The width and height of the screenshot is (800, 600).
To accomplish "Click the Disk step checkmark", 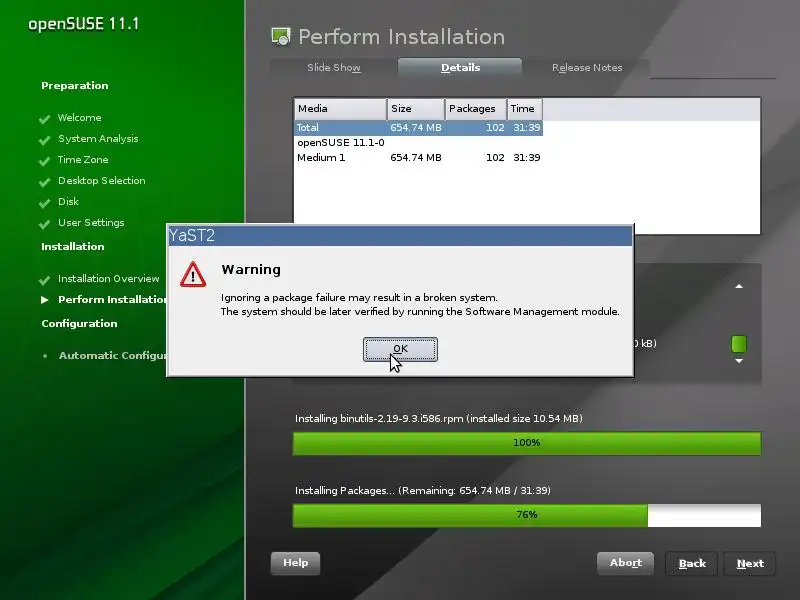I will [44, 203].
